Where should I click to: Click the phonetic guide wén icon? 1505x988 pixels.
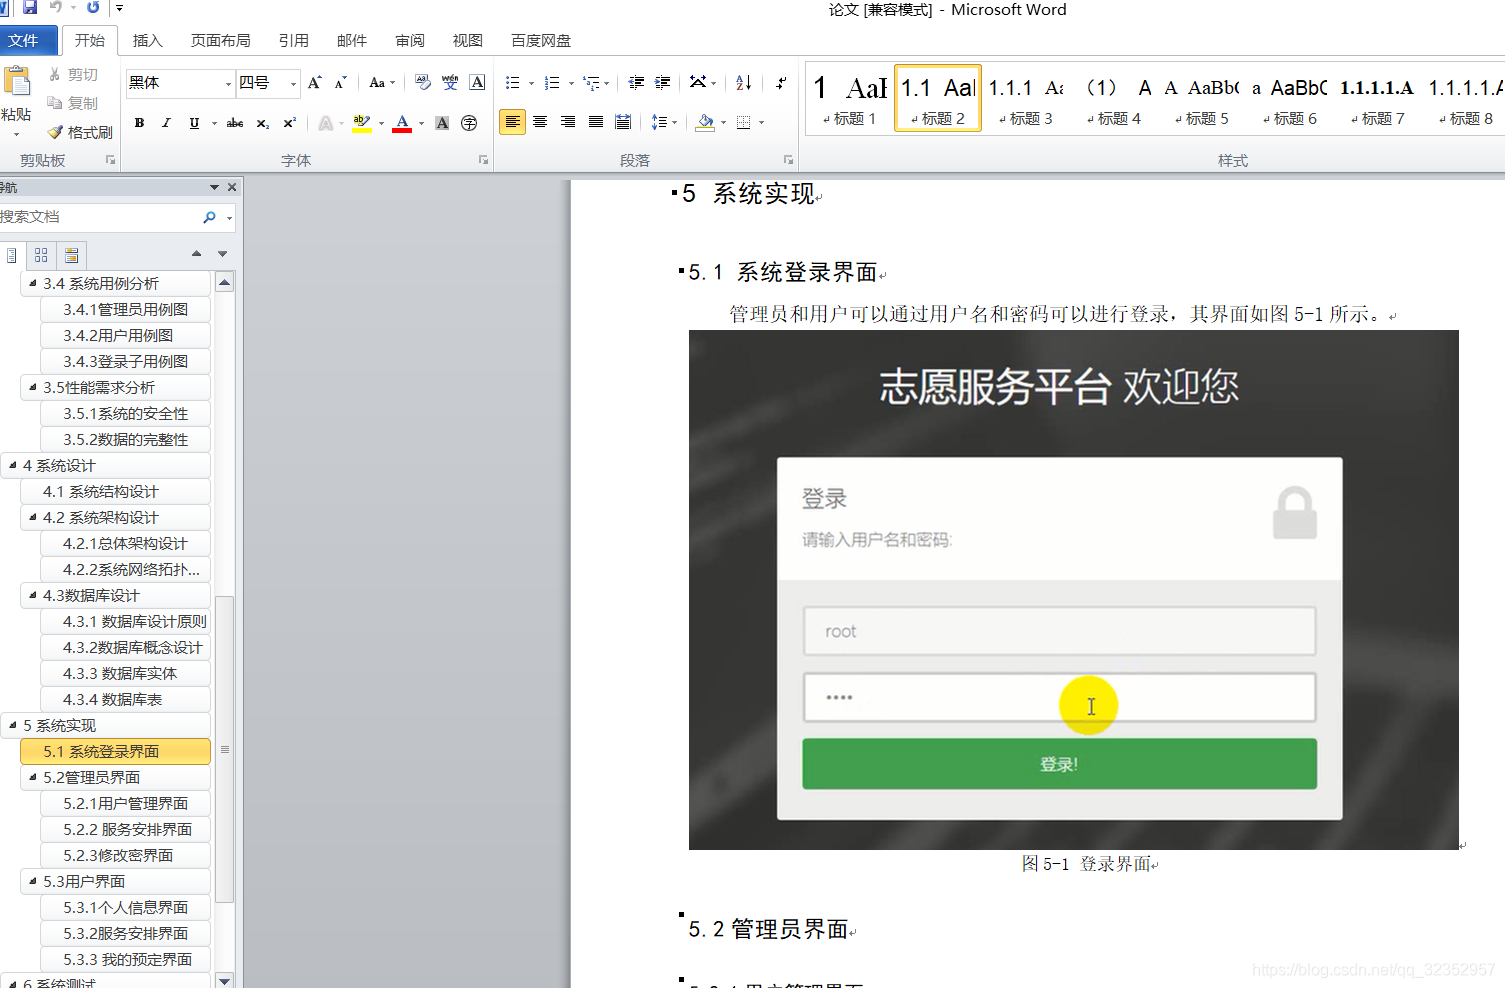pyautogui.click(x=450, y=83)
